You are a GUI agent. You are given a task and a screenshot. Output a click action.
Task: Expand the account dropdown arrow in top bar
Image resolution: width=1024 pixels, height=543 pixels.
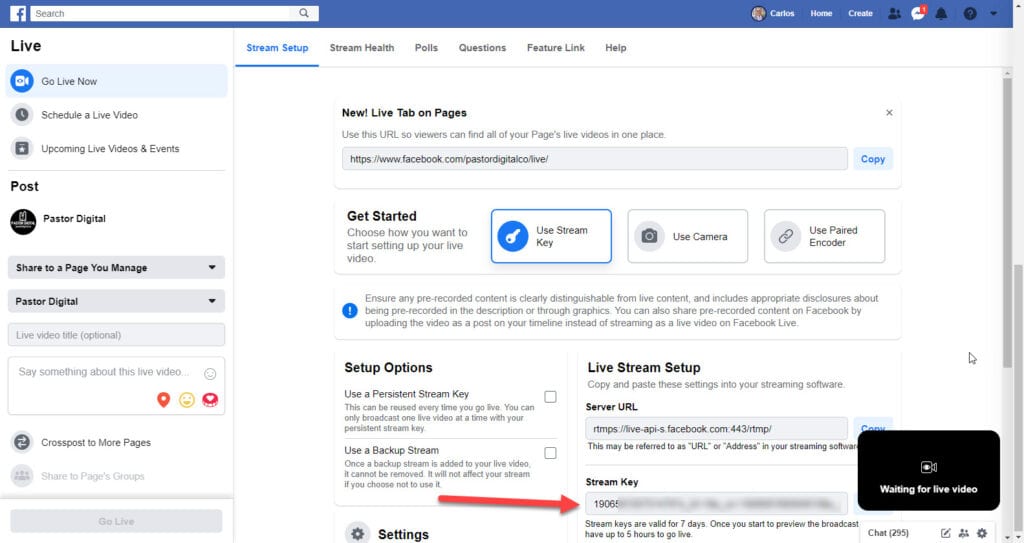(x=993, y=13)
